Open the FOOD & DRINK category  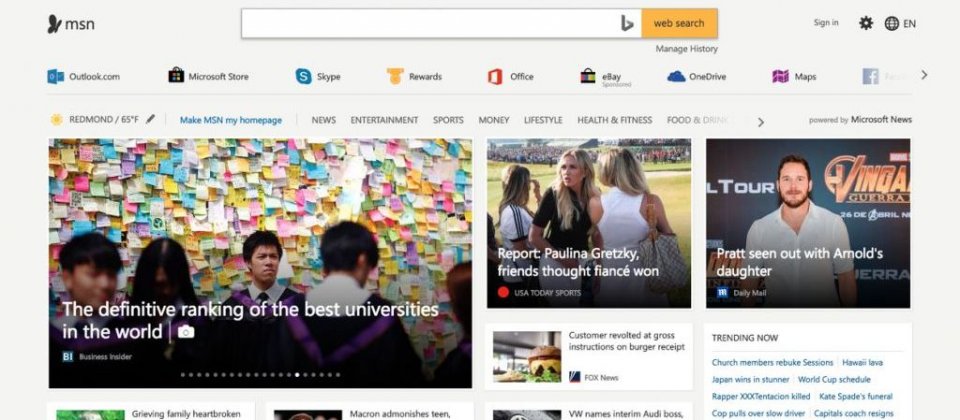[698, 120]
